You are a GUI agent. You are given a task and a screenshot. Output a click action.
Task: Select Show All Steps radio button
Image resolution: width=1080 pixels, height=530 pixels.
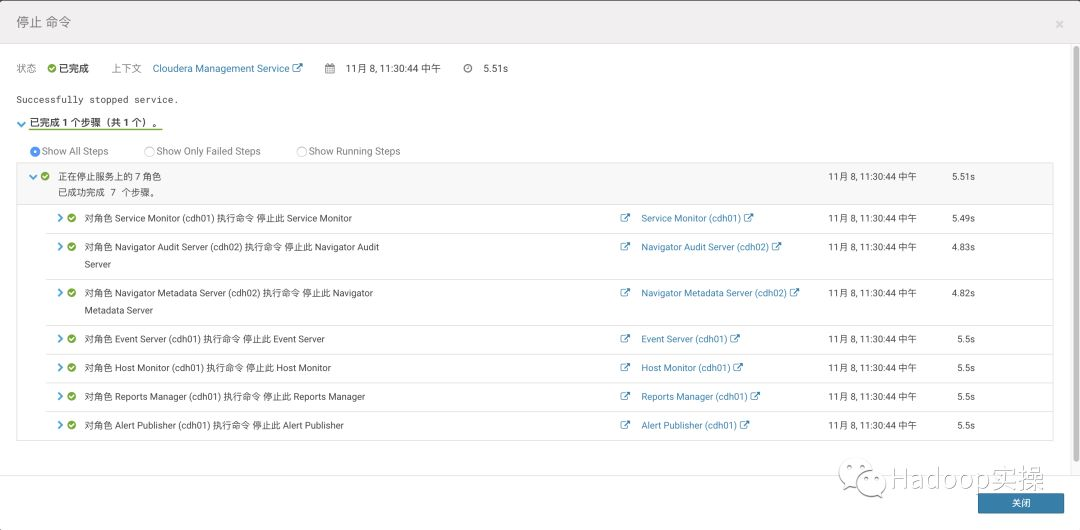(35, 152)
